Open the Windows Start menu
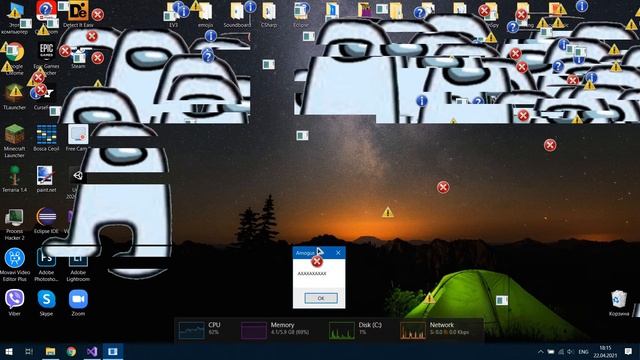Screen dimensions: 640x360 click(9, 351)
